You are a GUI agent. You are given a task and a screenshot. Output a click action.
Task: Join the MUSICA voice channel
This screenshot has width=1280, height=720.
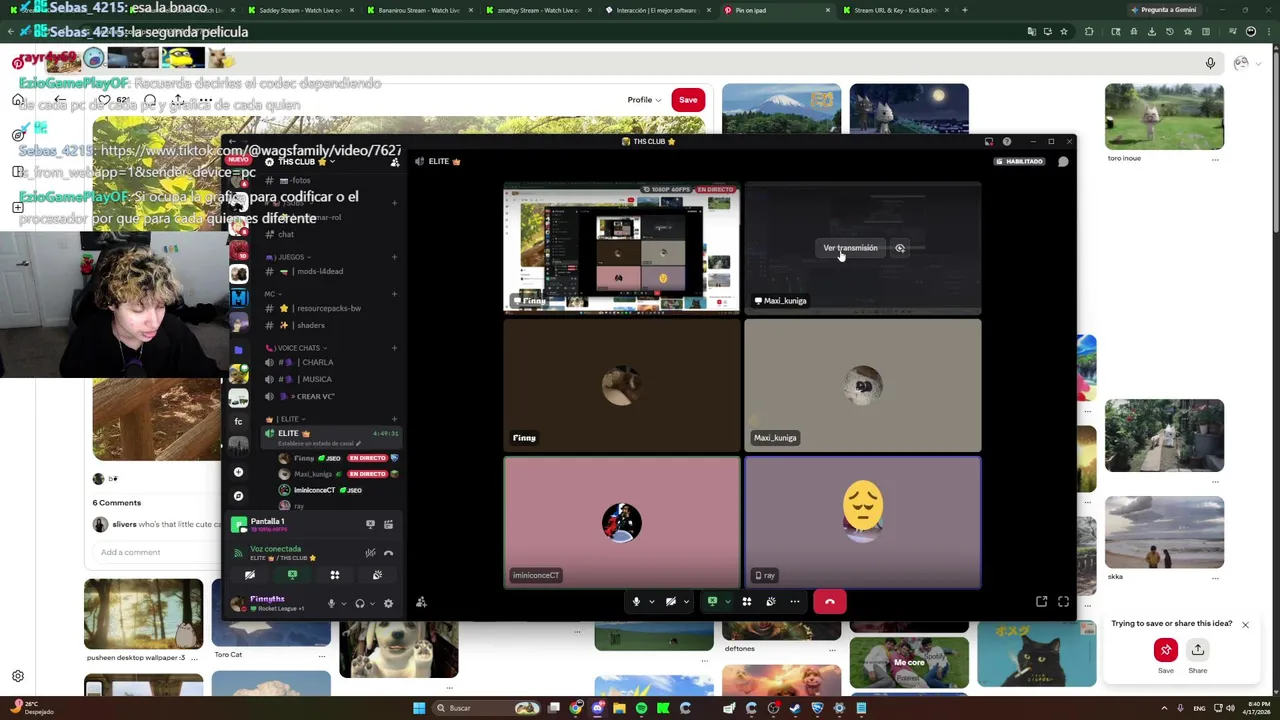point(331,379)
